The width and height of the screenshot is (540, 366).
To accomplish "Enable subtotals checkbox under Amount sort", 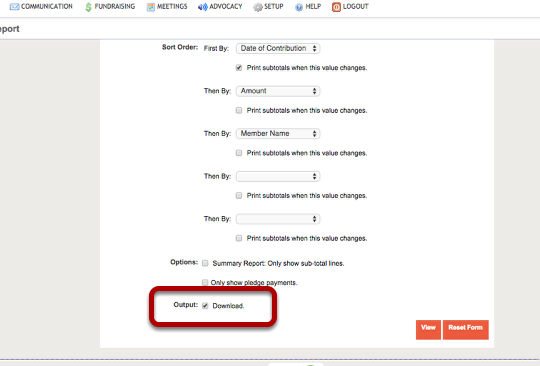I will point(239,110).
